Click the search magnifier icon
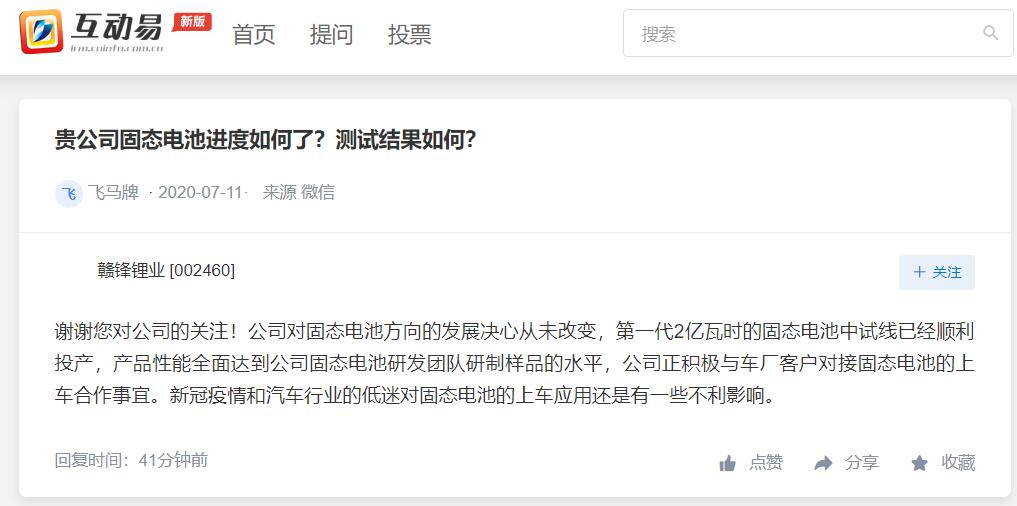 click(x=990, y=33)
